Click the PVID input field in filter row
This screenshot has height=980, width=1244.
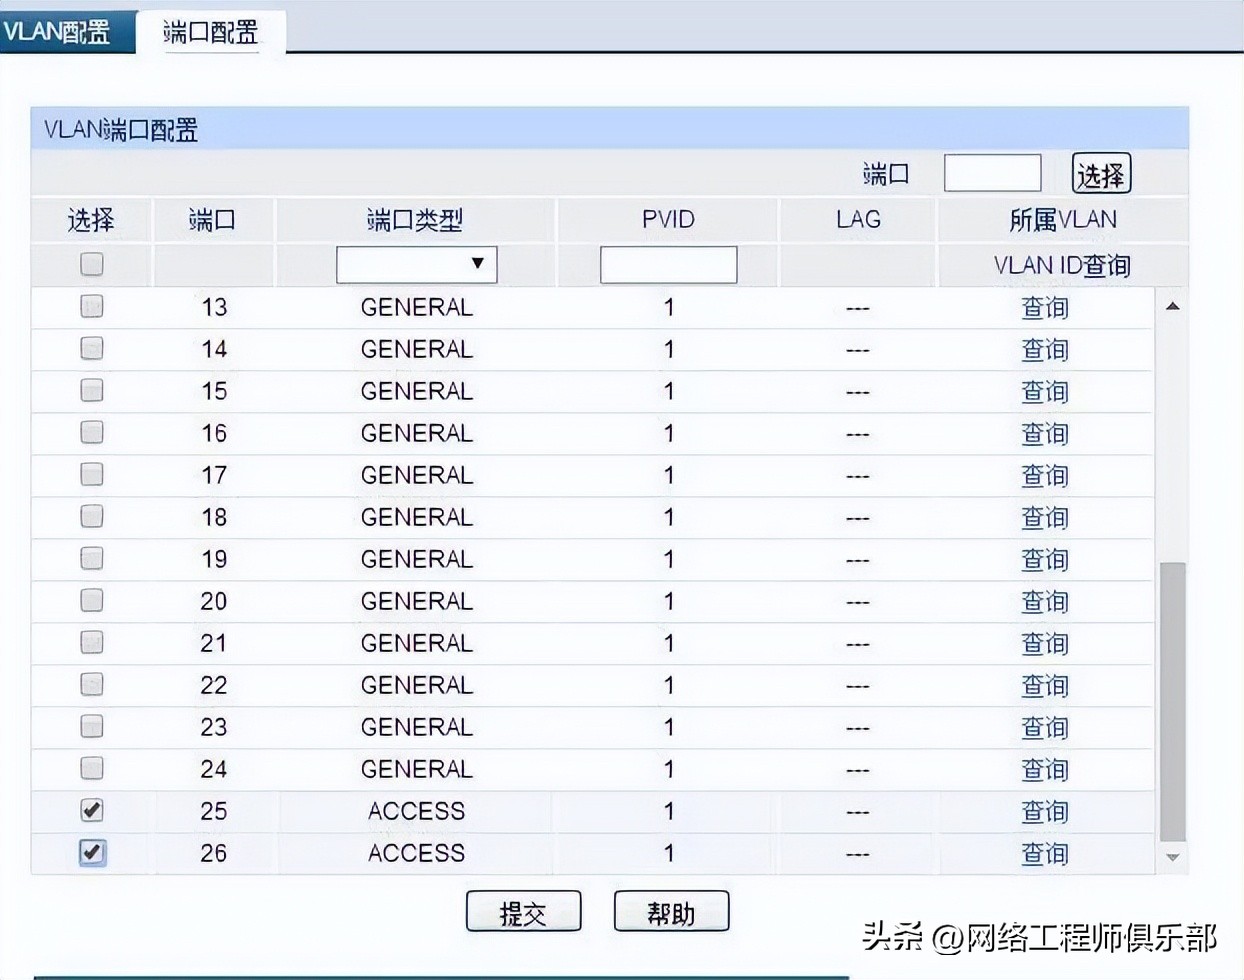[x=668, y=264]
